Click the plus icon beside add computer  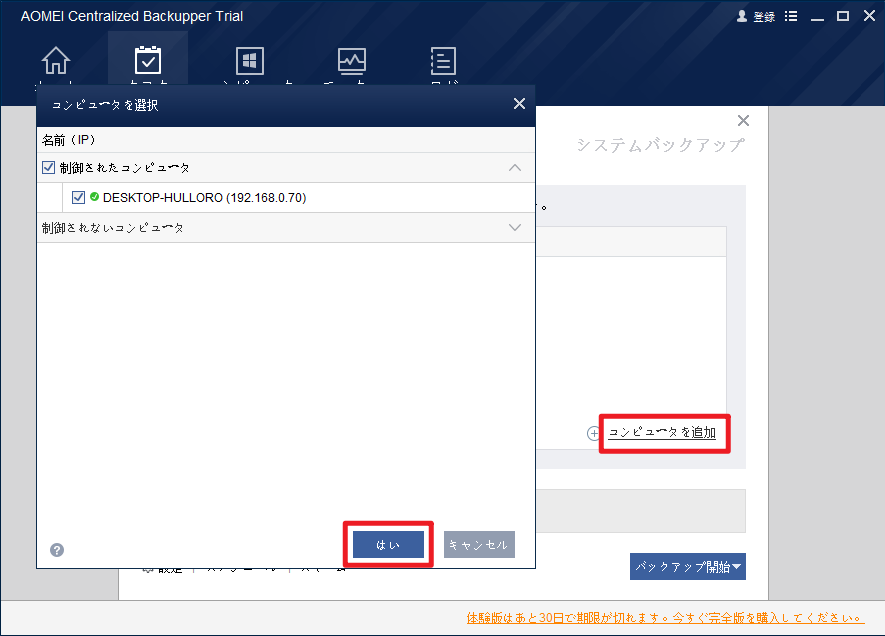(x=593, y=433)
